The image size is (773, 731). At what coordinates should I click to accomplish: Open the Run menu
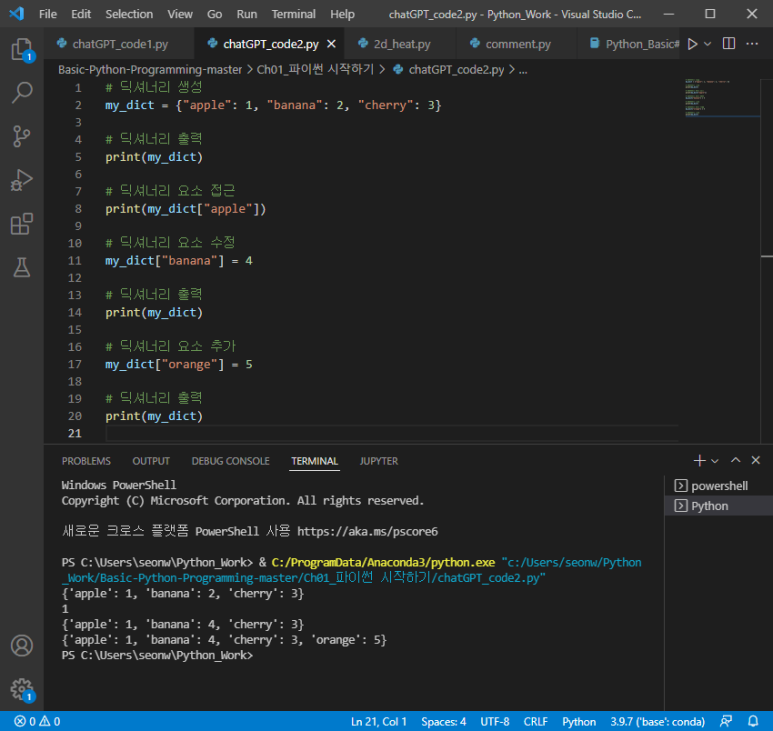click(246, 14)
